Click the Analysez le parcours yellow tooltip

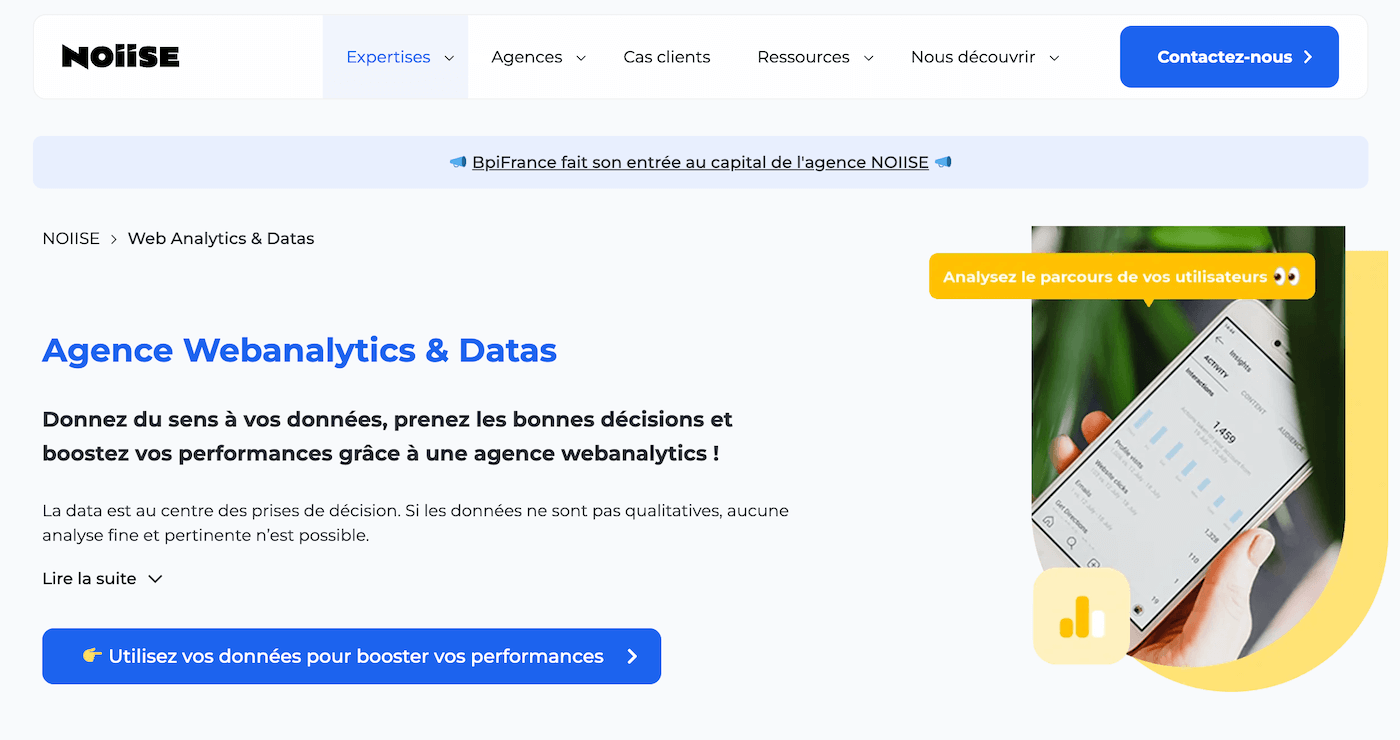click(x=1122, y=276)
